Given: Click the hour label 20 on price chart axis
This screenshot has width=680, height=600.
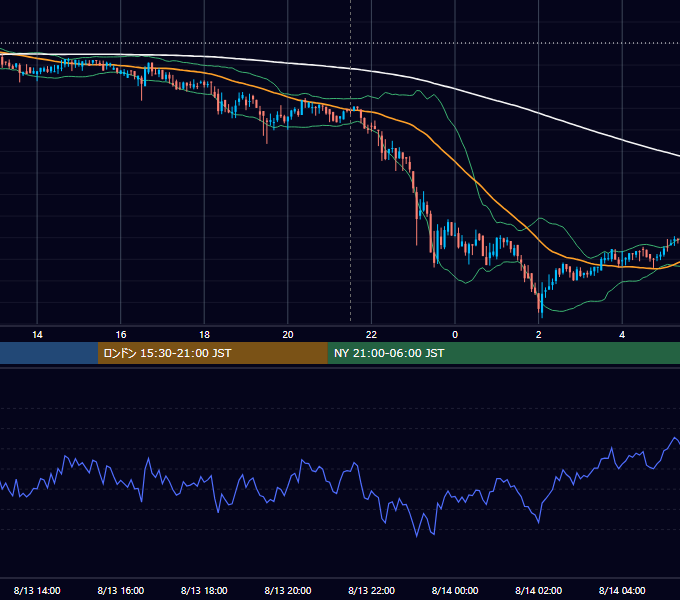Looking at the screenshot, I should pos(288,335).
